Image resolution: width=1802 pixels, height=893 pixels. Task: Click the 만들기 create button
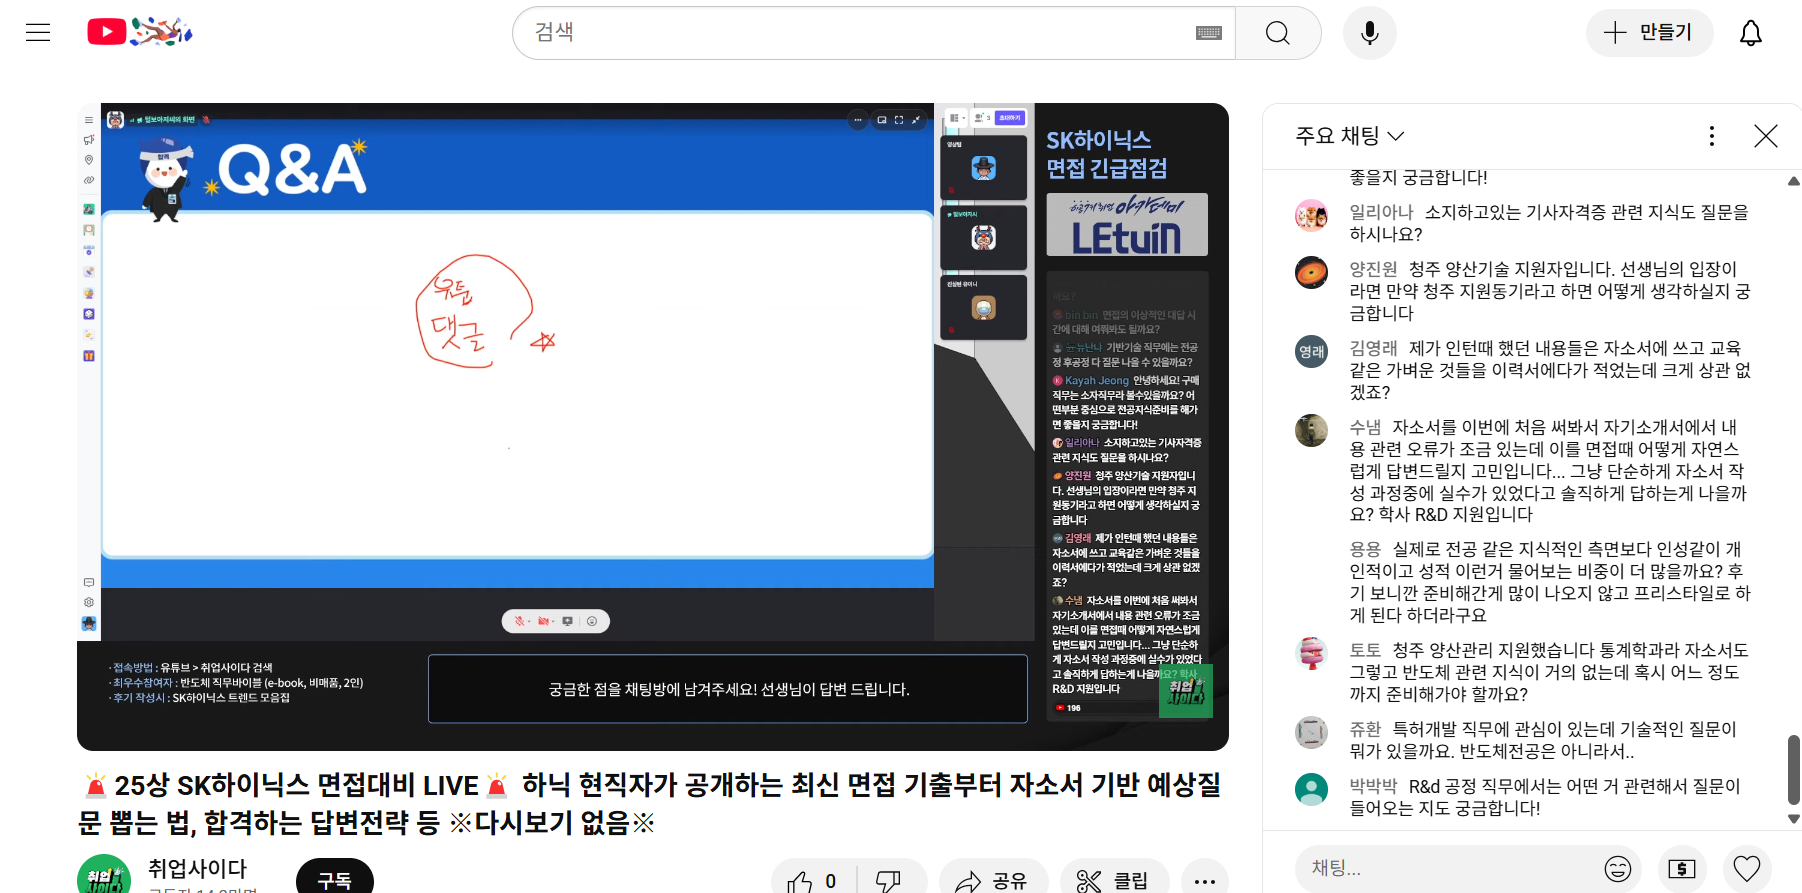[x=1648, y=33]
